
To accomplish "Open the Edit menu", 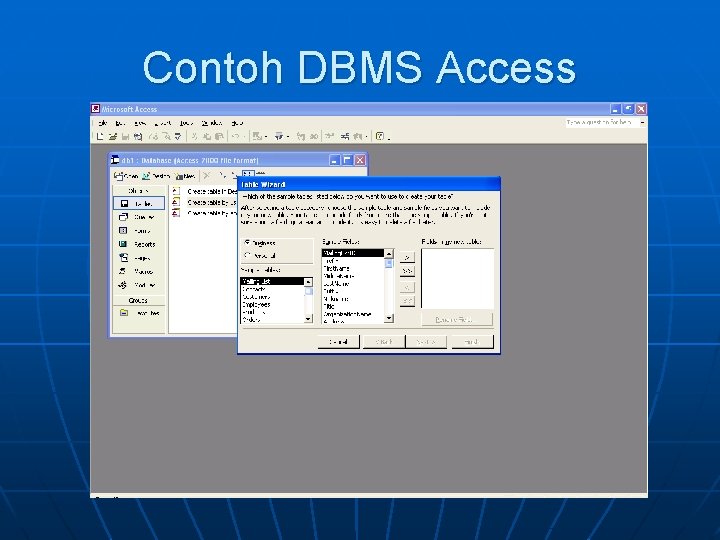I will tap(120, 123).
